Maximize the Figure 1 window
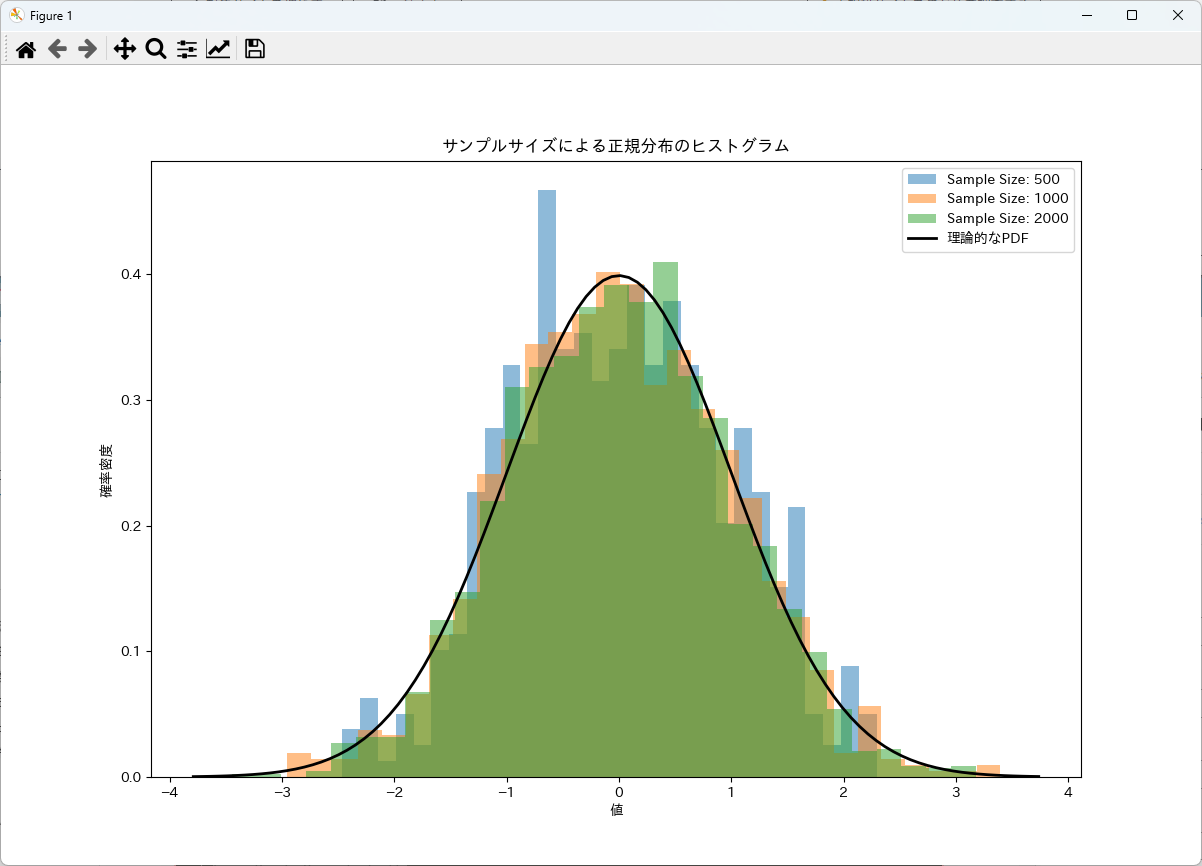The image size is (1202, 866). [1131, 15]
